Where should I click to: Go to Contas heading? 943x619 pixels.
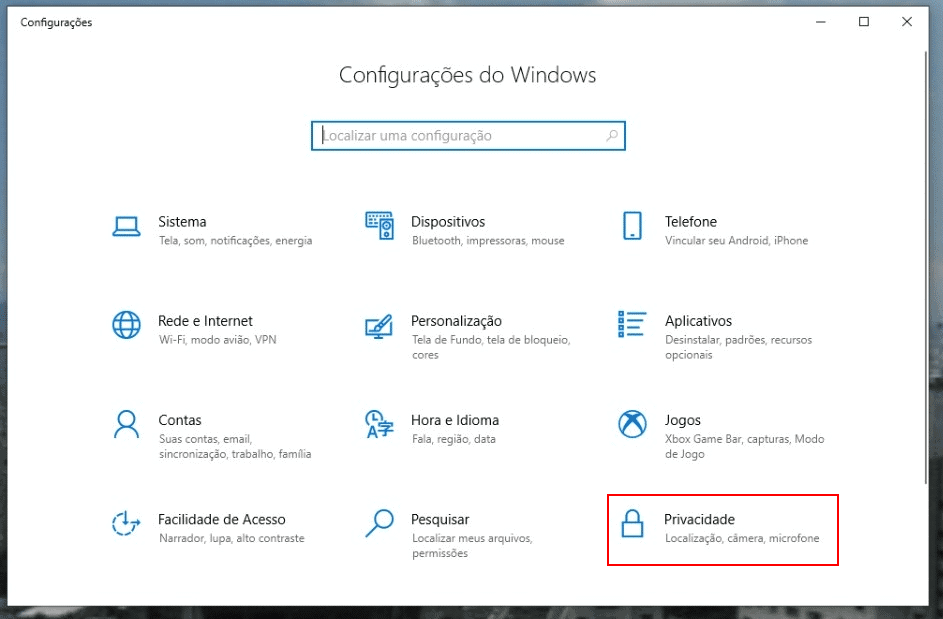180,420
